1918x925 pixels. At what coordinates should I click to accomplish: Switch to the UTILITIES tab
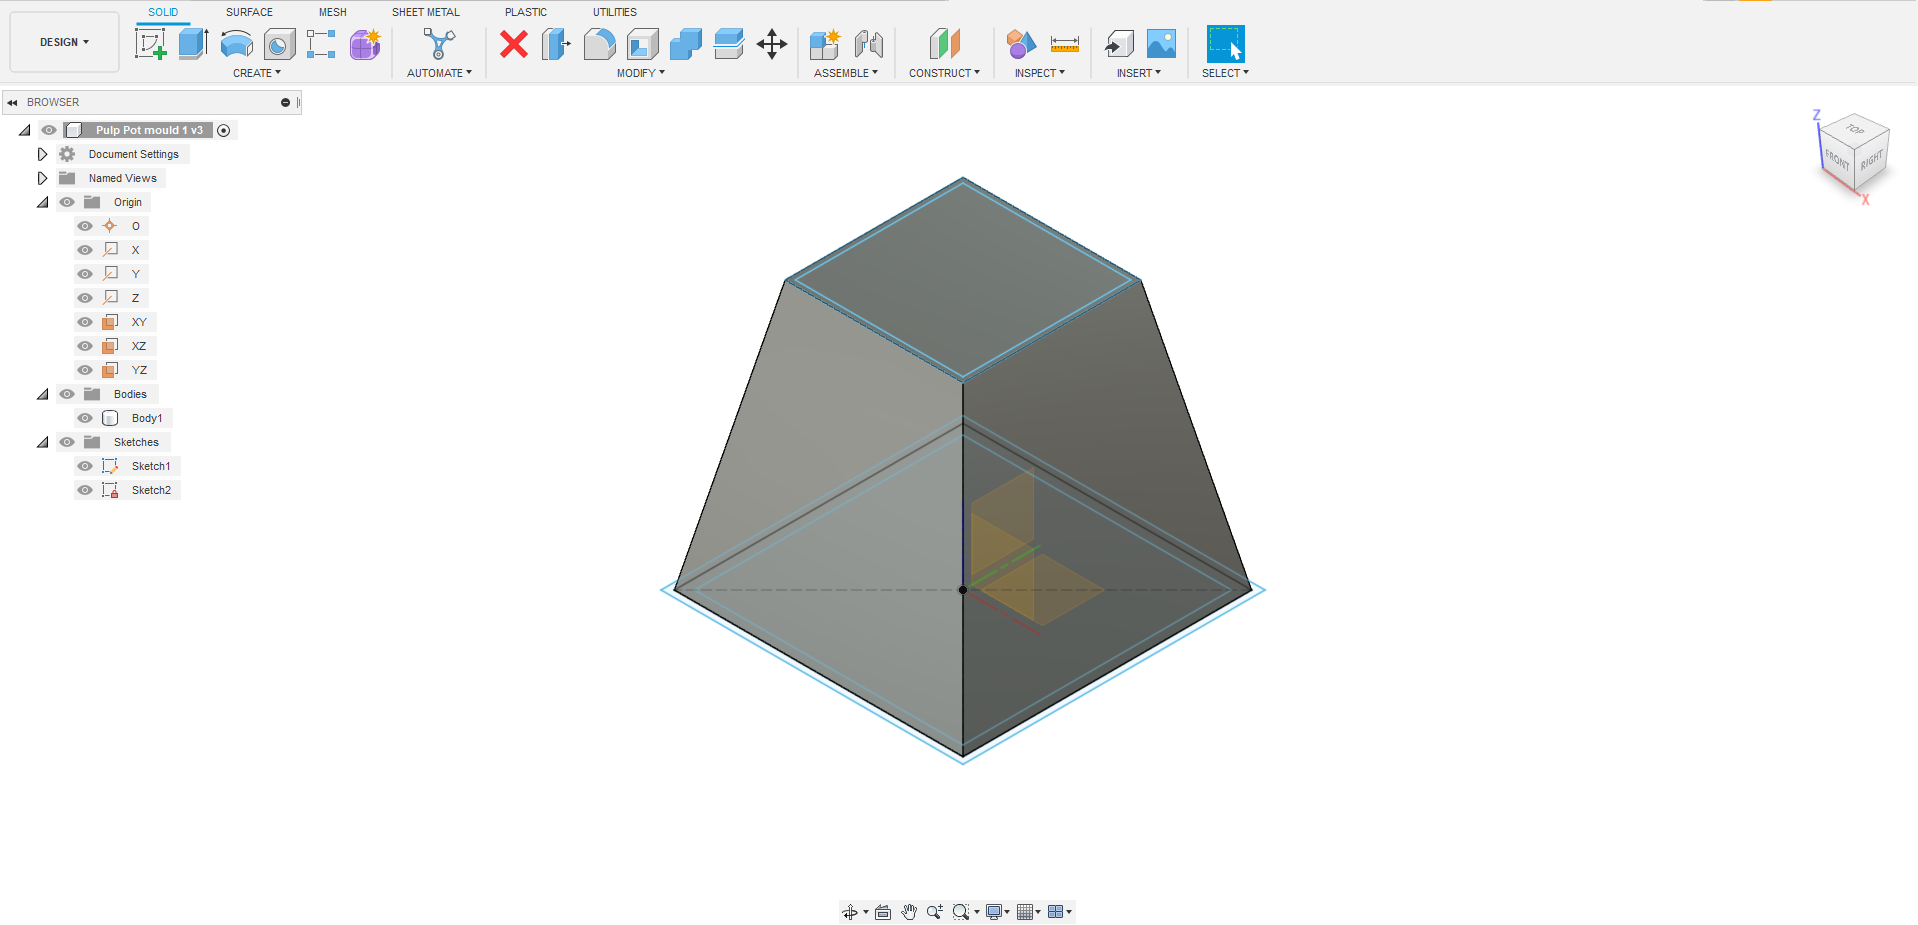coord(615,12)
